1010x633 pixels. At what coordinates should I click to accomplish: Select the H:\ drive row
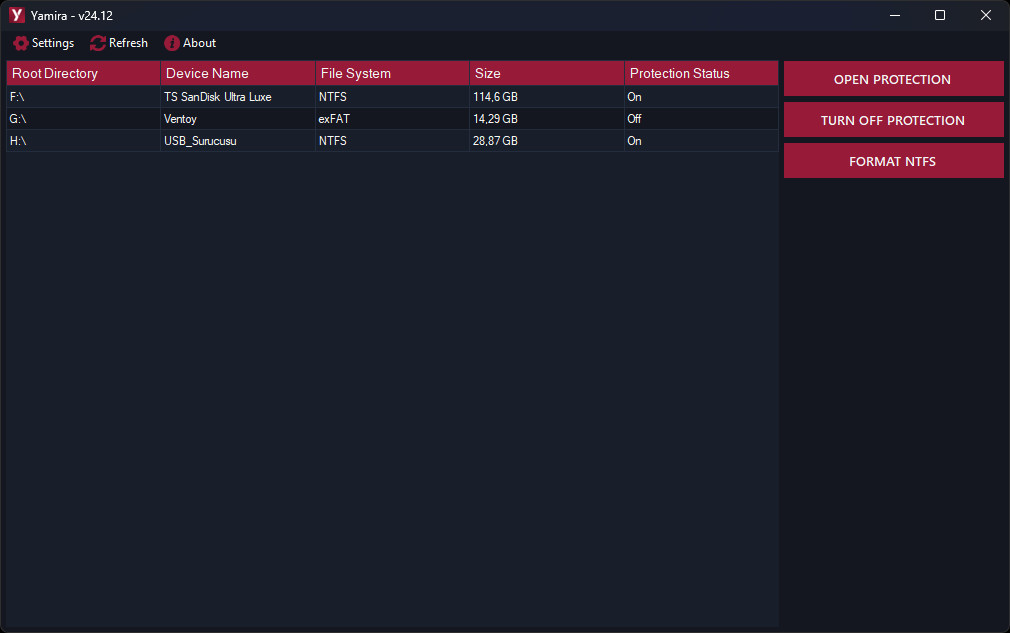click(392, 140)
